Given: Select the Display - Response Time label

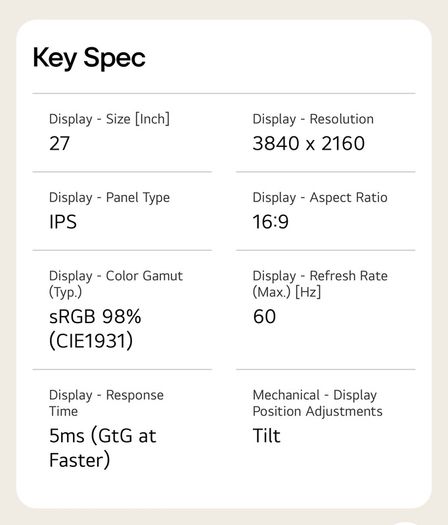Looking at the screenshot, I should point(106,403).
